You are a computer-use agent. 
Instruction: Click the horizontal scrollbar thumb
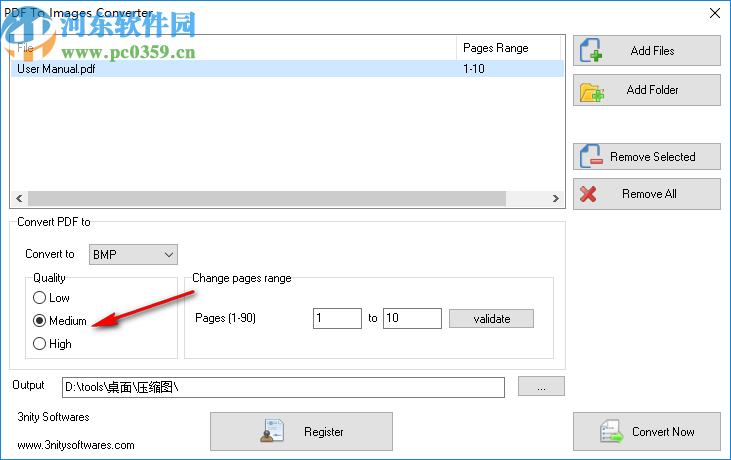[x=267, y=198]
